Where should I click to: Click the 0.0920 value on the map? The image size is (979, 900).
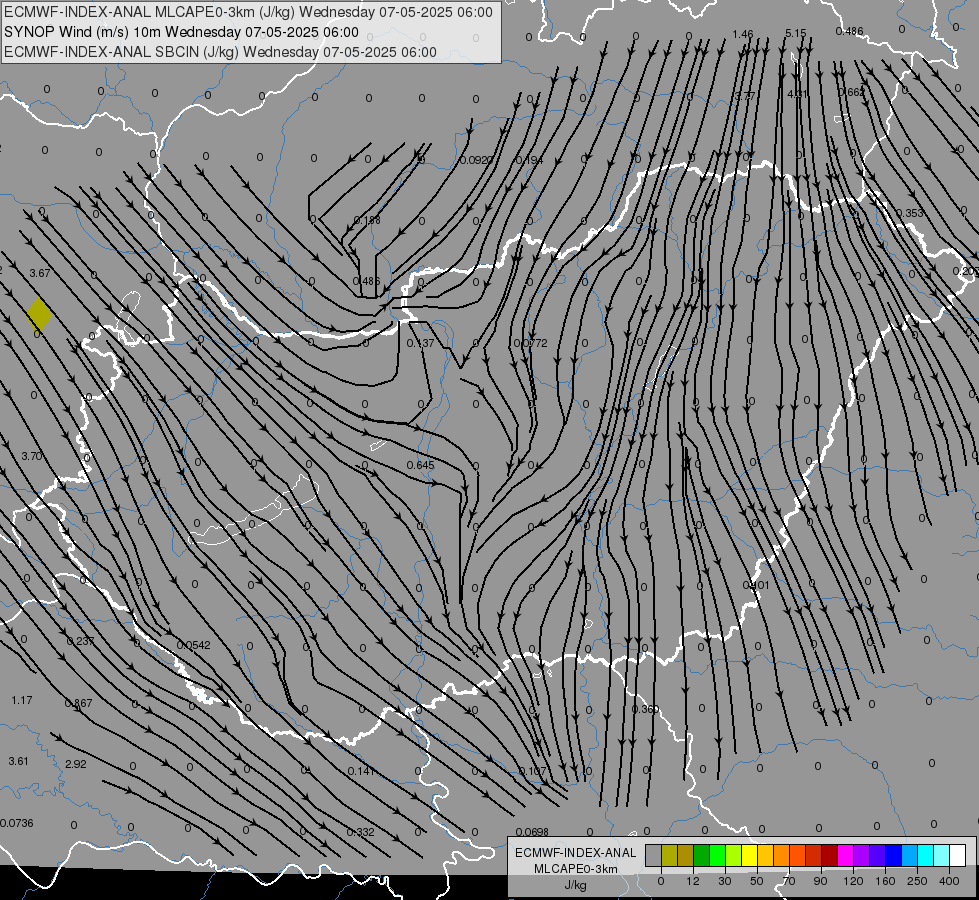[476, 160]
